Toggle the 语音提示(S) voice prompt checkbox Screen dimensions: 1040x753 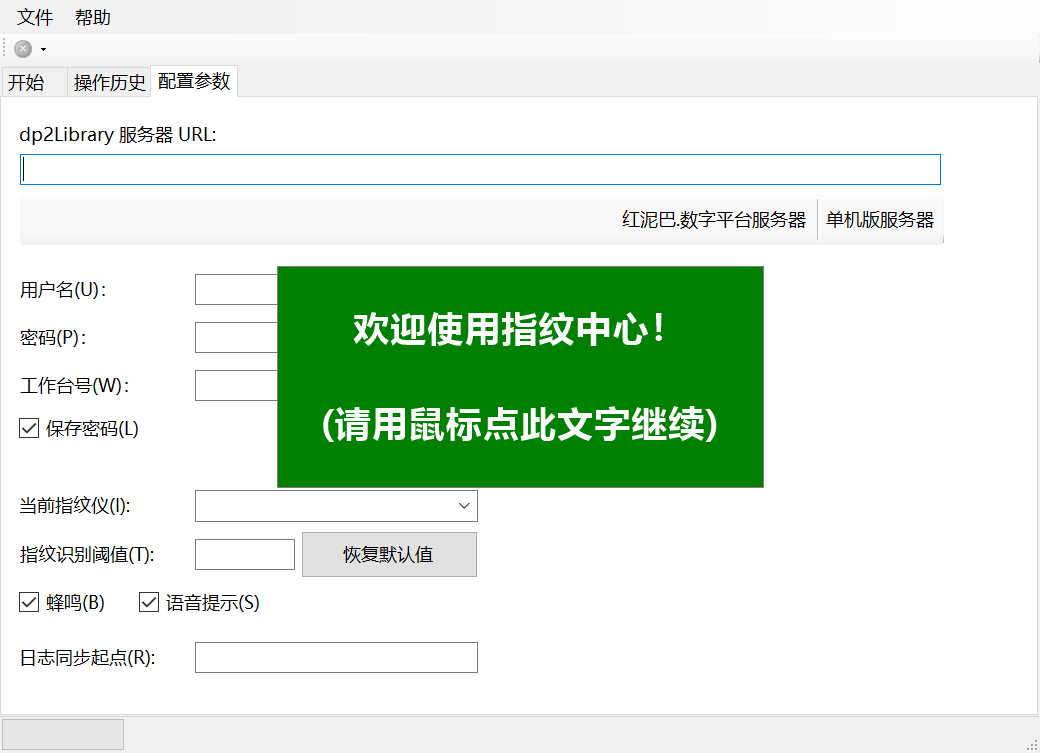pyautogui.click(x=148, y=602)
